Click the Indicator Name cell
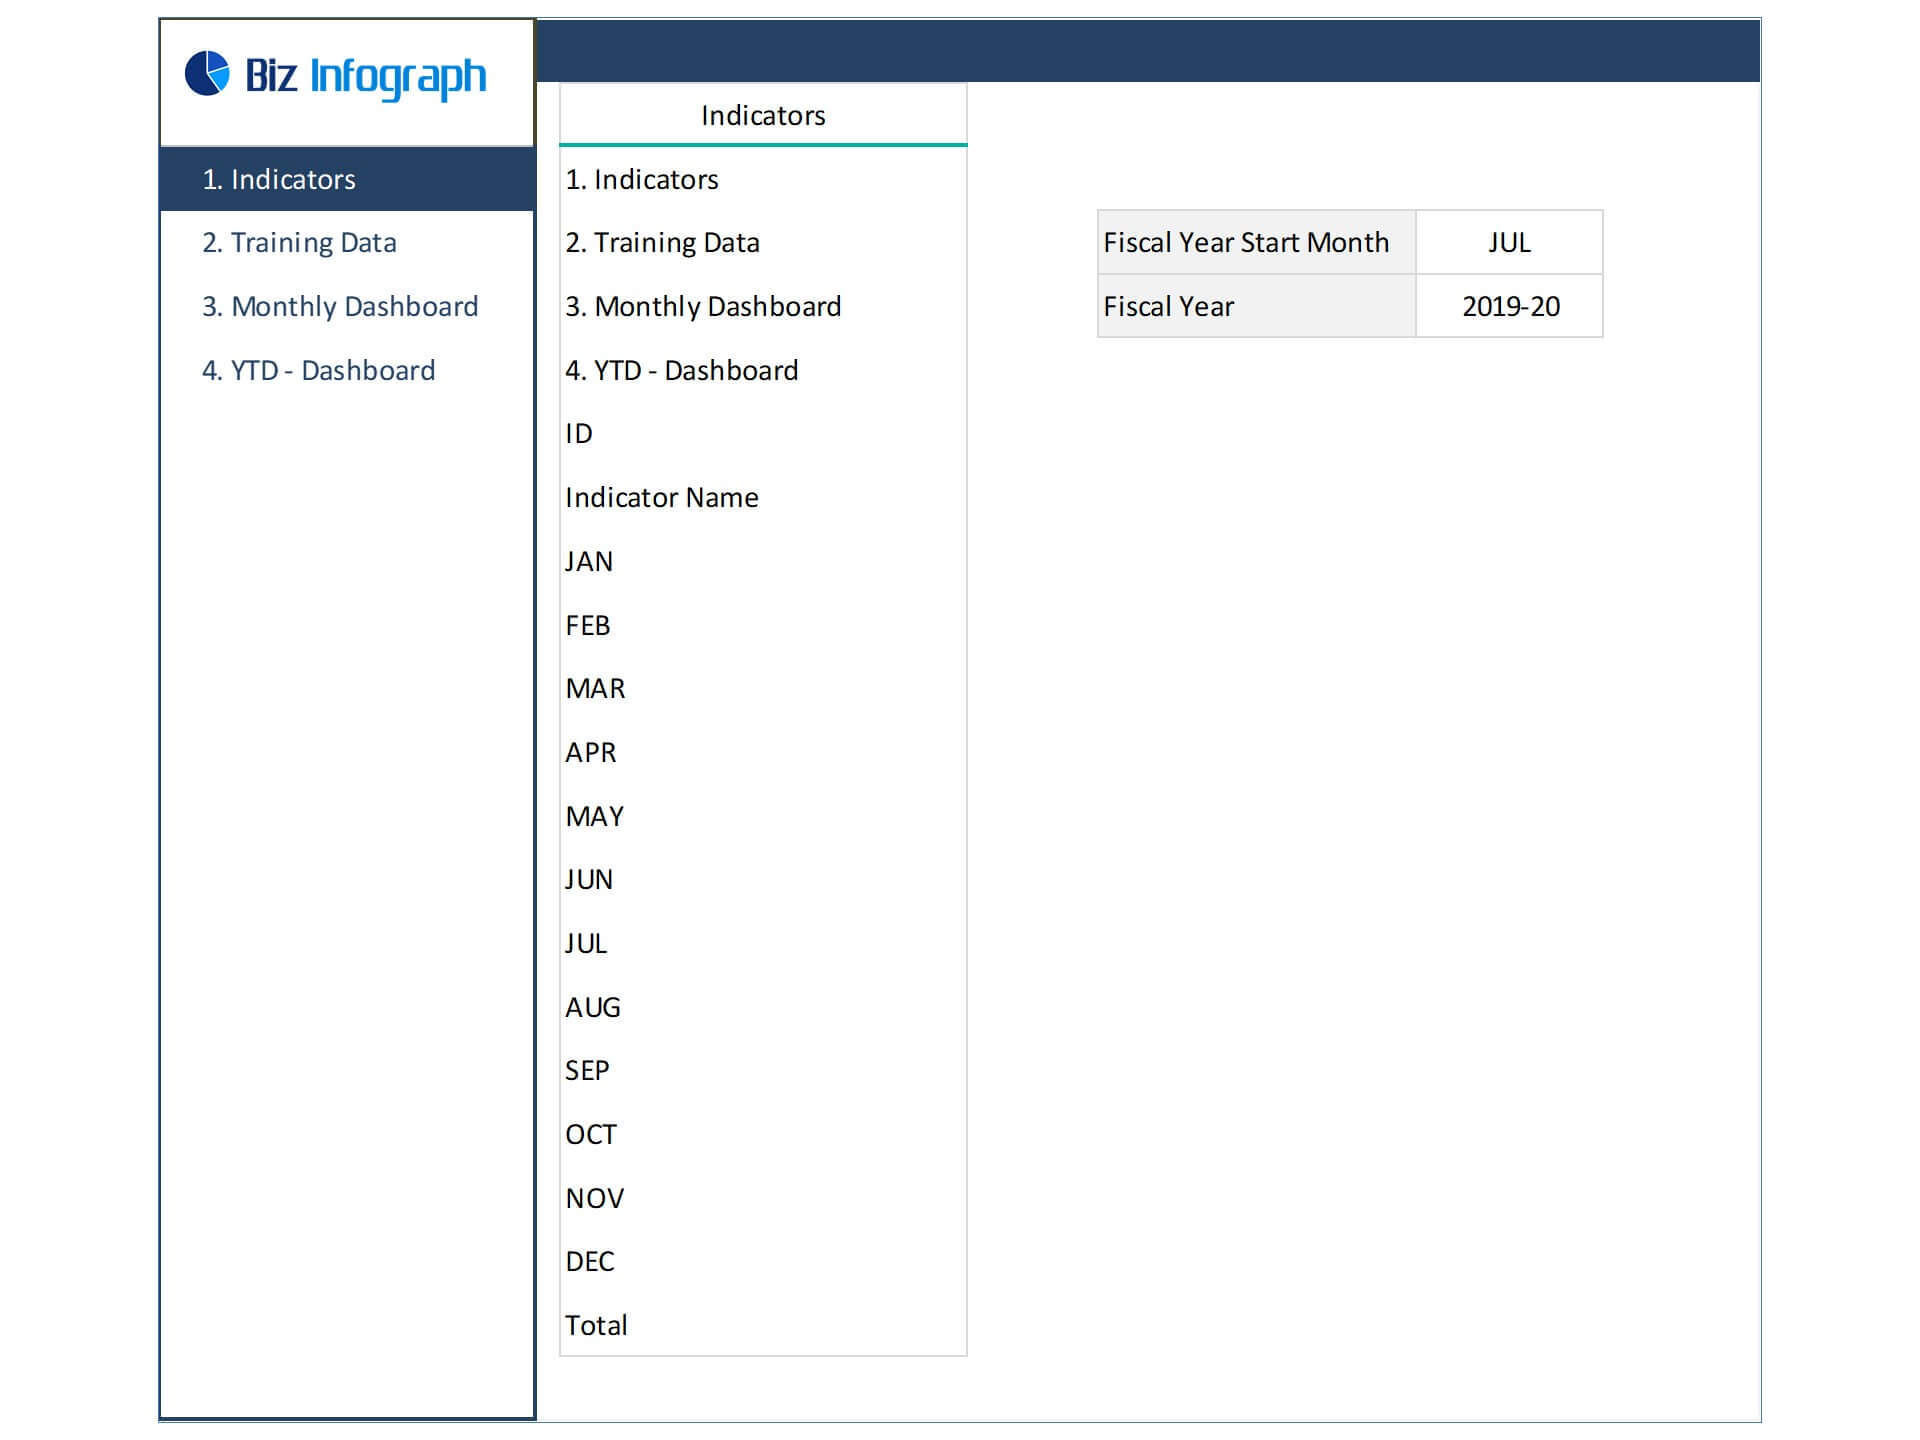 (763, 497)
